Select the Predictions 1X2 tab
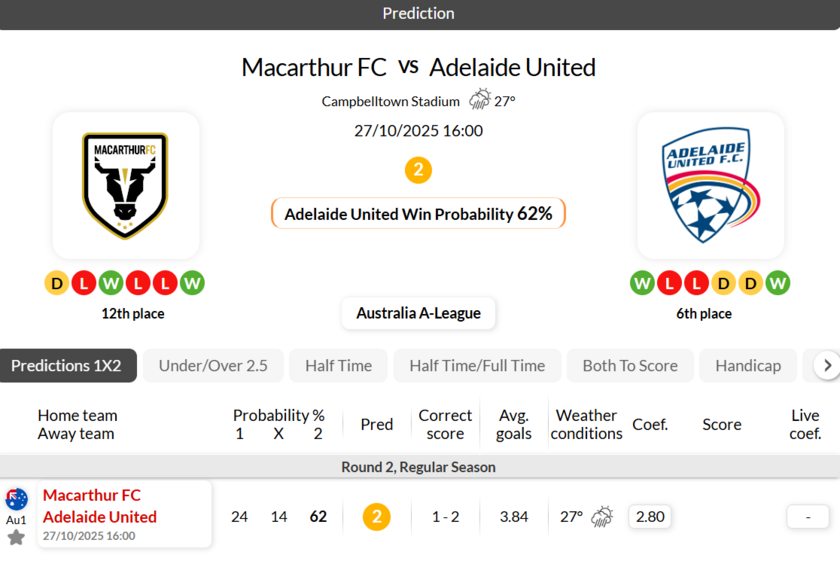The height and width of the screenshot is (561, 840). point(66,366)
